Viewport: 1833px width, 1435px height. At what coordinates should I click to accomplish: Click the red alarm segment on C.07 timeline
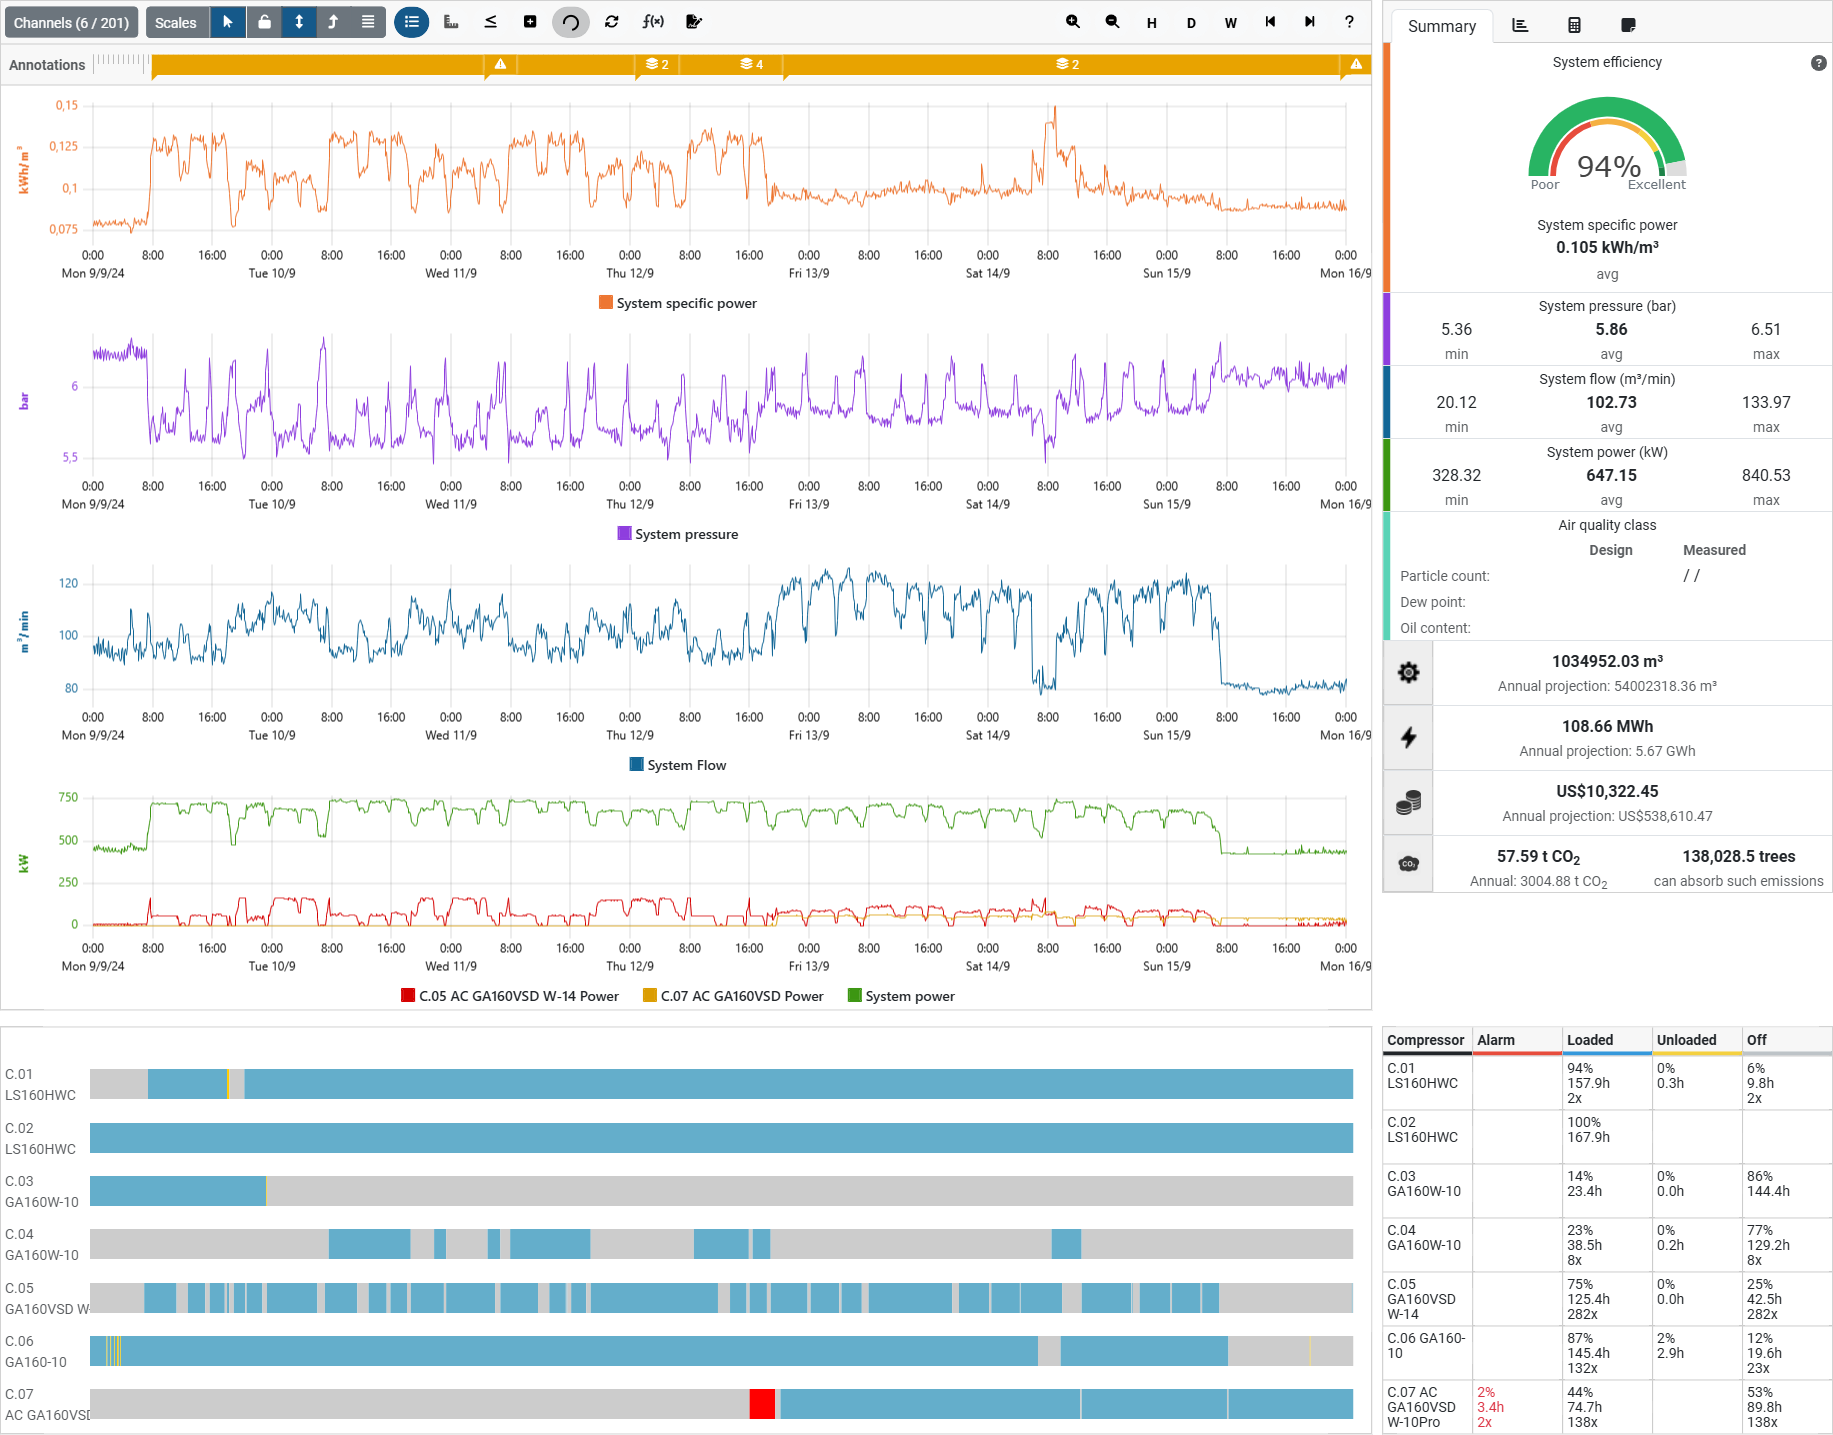pyautogui.click(x=762, y=1404)
